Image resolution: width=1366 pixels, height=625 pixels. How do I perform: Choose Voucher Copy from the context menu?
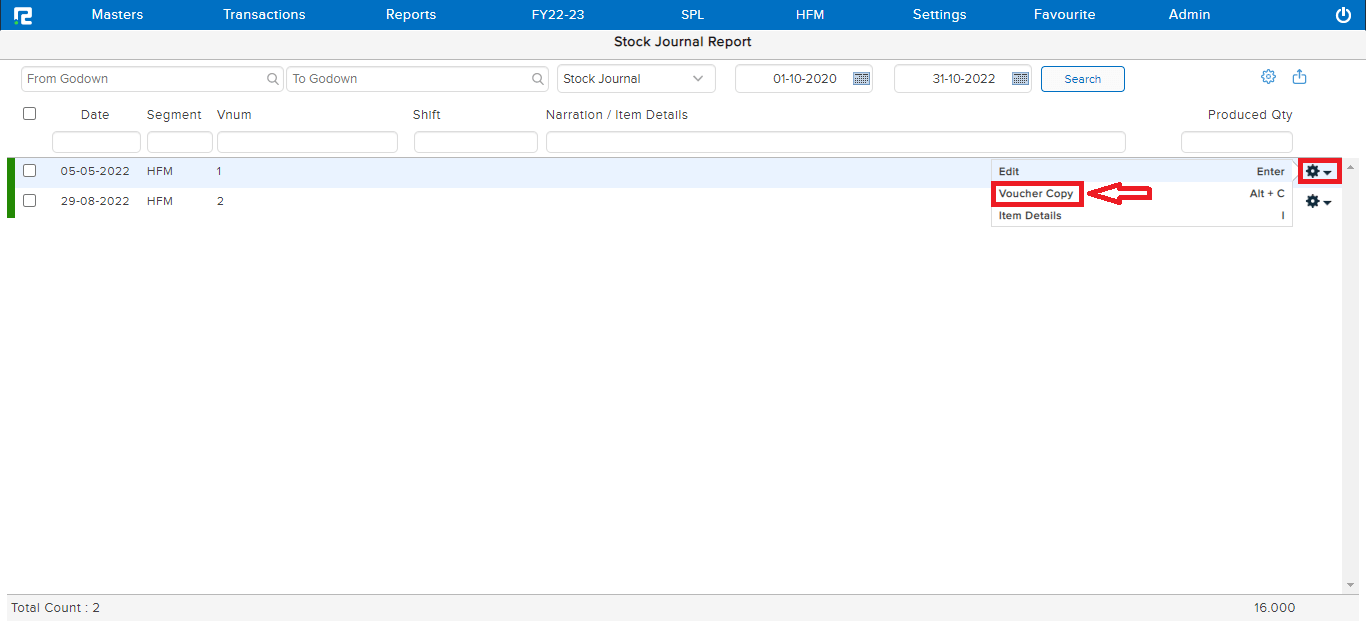[1036, 194]
